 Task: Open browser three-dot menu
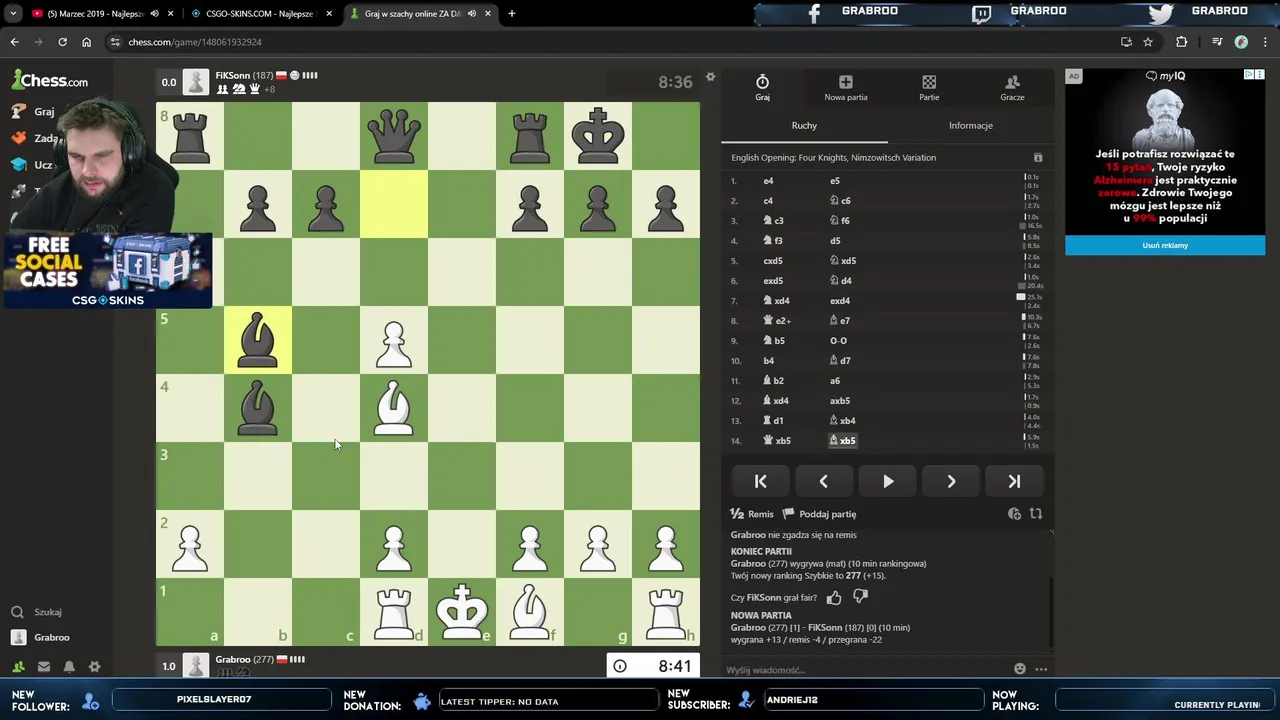coord(1266,42)
